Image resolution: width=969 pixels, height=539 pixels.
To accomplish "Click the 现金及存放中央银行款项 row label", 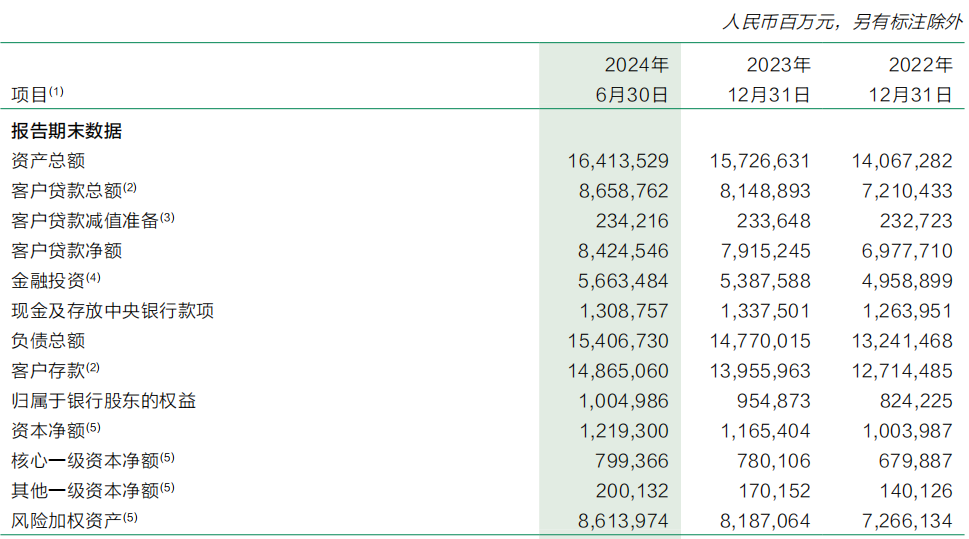I will [112, 311].
